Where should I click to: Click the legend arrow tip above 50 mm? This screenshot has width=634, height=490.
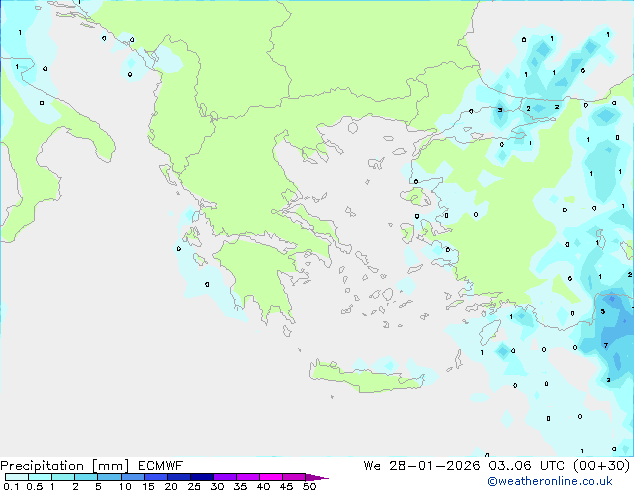(x=317, y=478)
